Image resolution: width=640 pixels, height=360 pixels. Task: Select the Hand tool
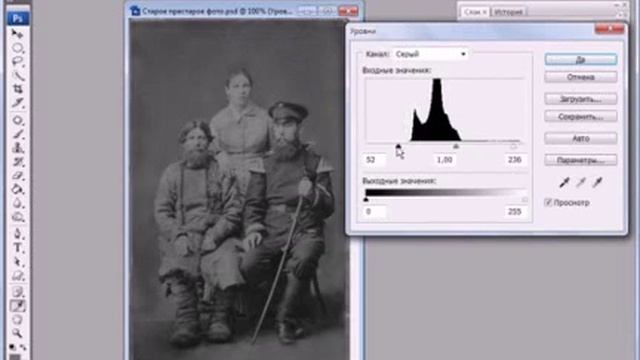click(18, 320)
